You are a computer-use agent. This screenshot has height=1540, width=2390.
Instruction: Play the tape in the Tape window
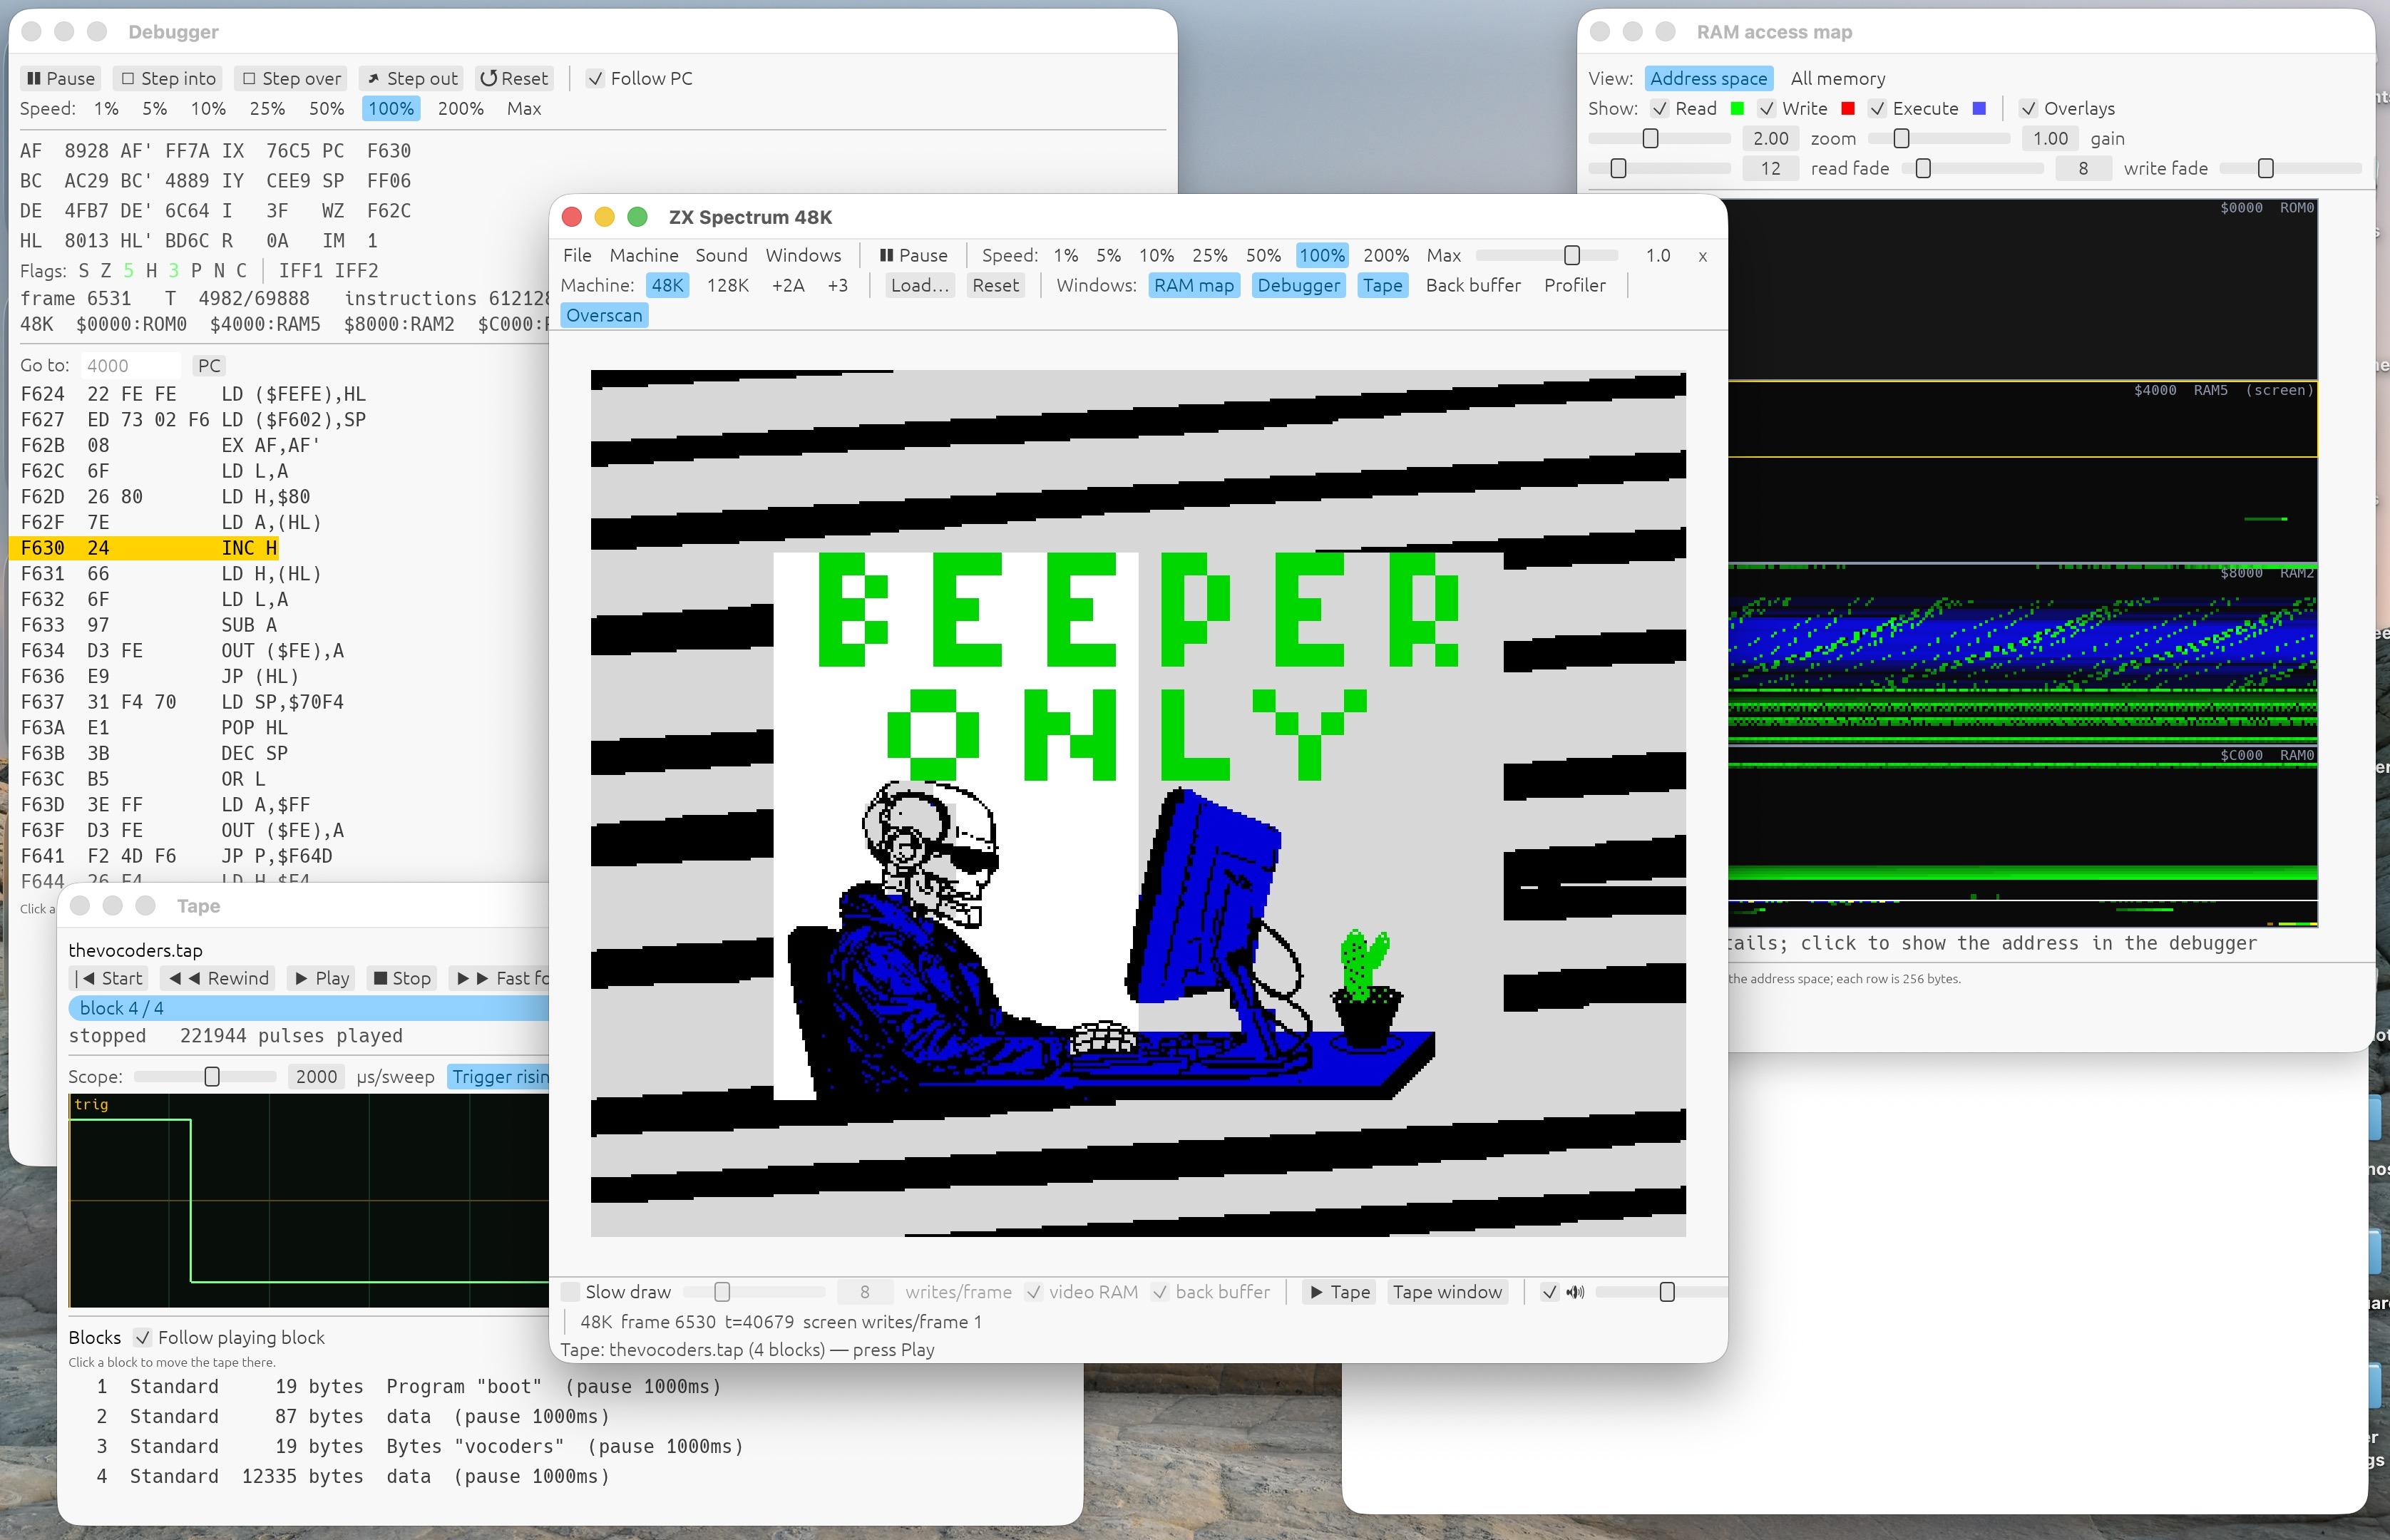(x=322, y=979)
